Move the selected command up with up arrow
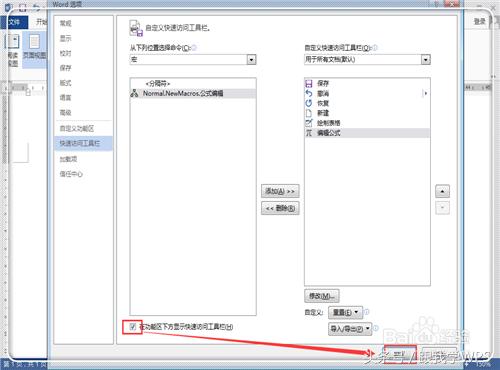Image resolution: width=500 pixels, height=370 pixels. pyautogui.click(x=442, y=191)
